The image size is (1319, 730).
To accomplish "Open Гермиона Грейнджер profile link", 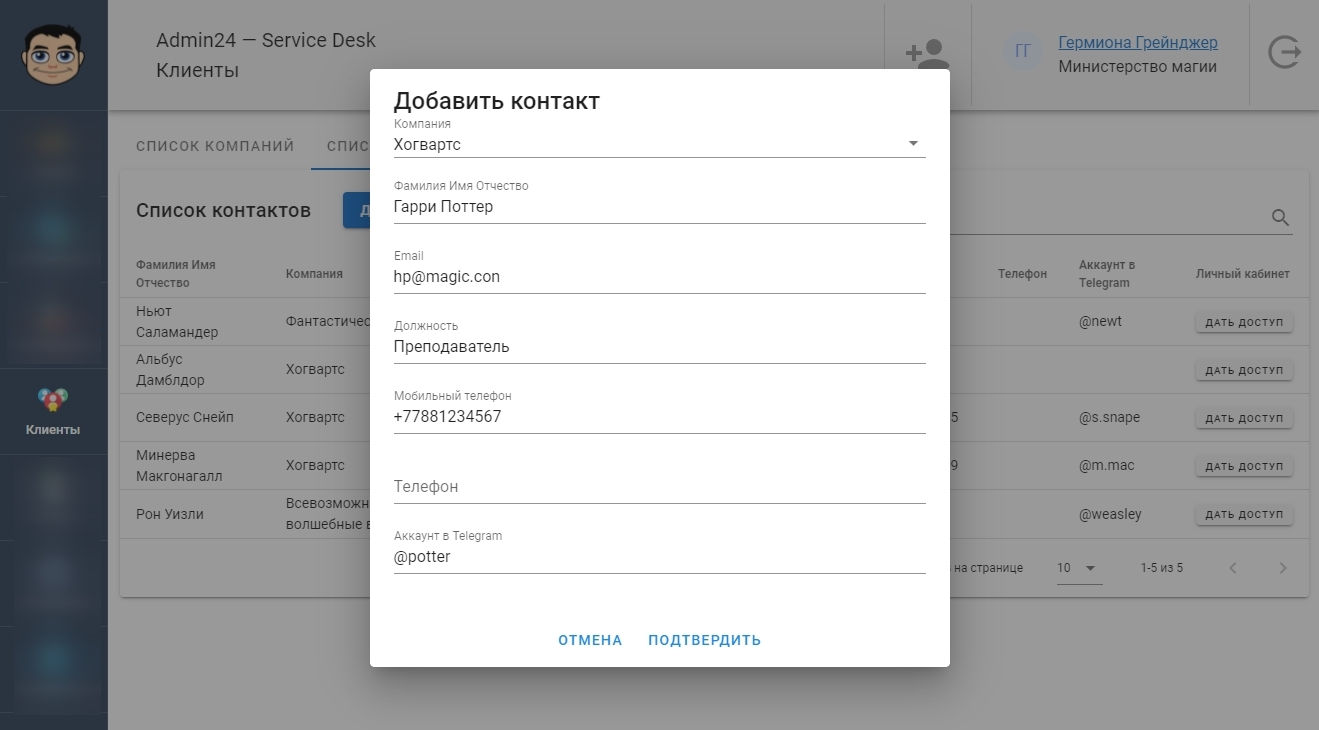I will click(x=1138, y=43).
